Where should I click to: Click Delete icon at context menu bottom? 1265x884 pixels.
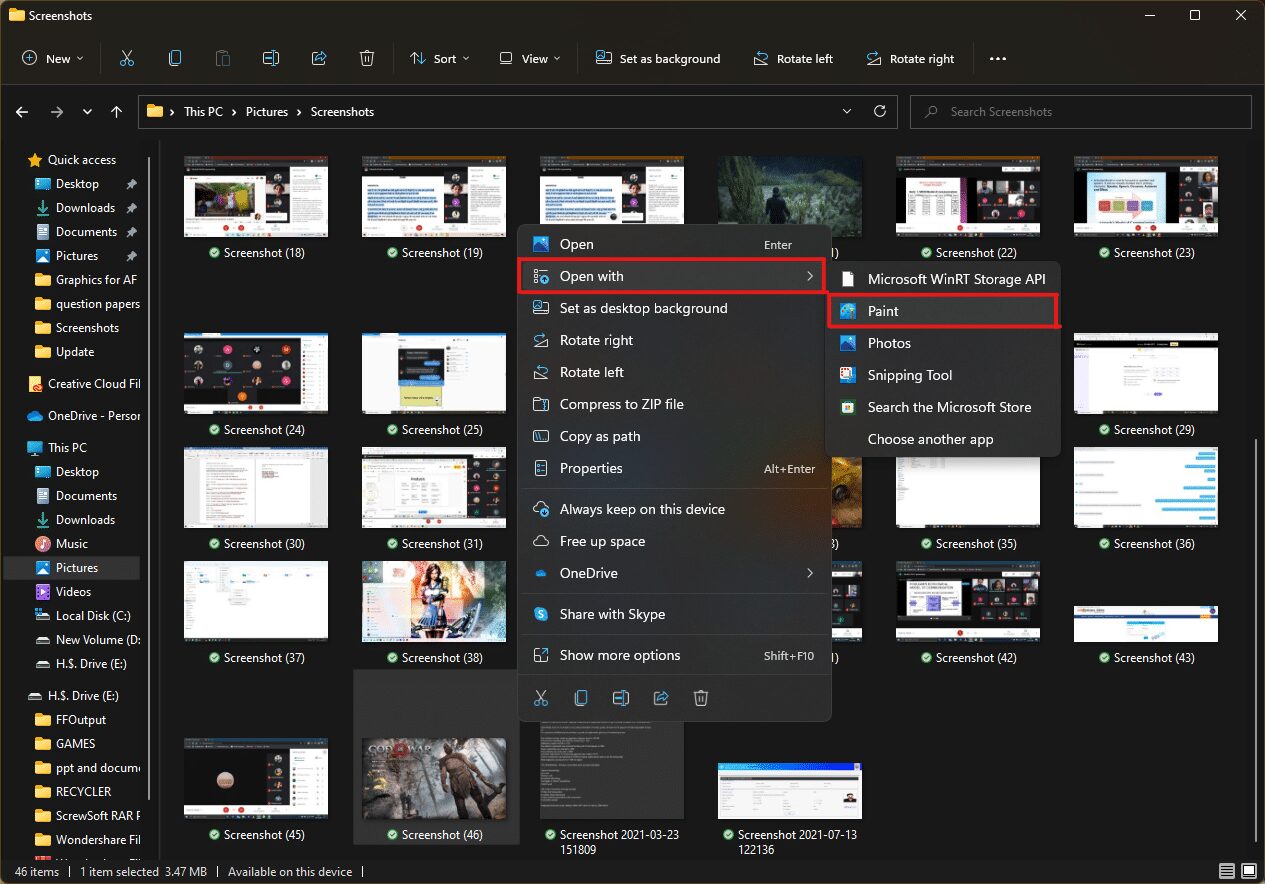701,698
